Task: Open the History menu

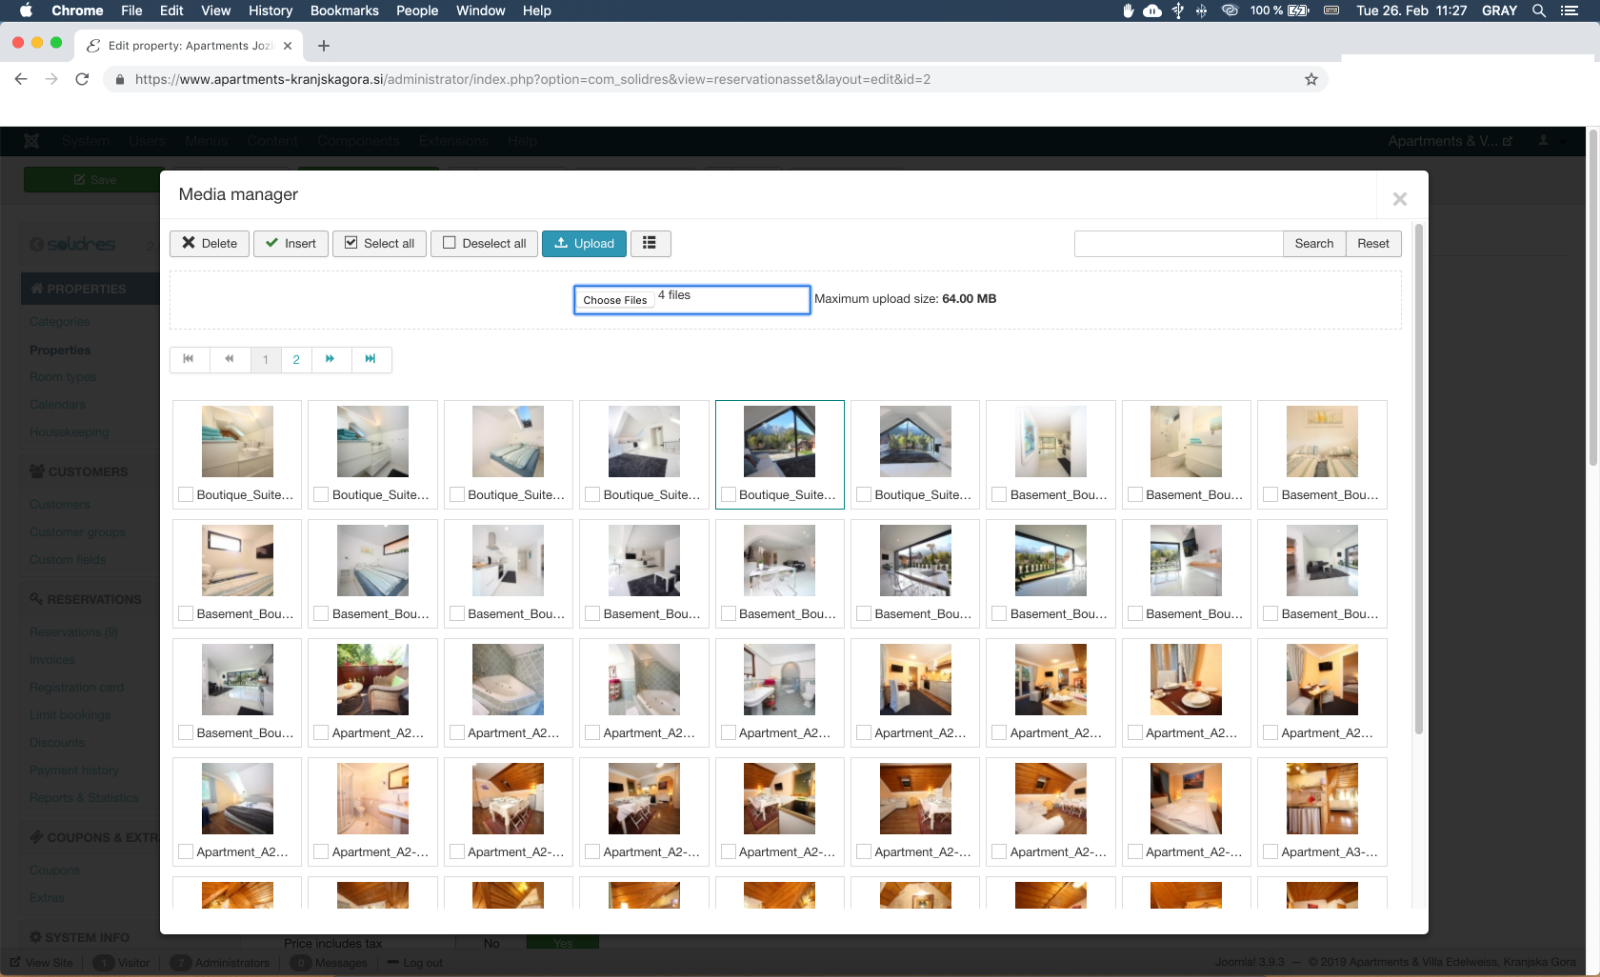Action: click(x=270, y=11)
